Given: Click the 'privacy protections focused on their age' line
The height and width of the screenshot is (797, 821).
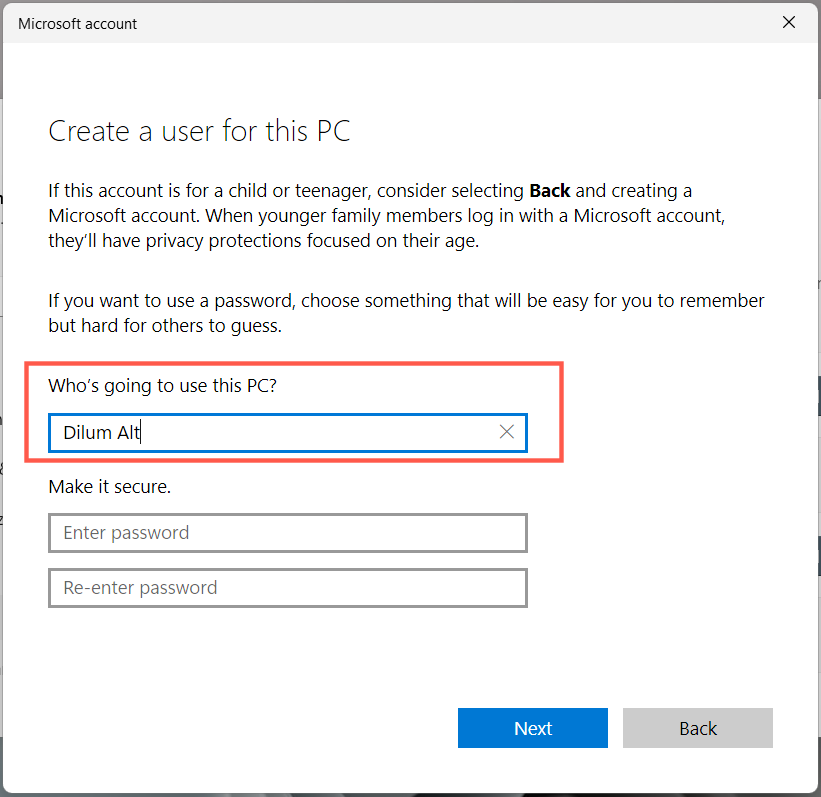Looking at the screenshot, I should point(263,242).
